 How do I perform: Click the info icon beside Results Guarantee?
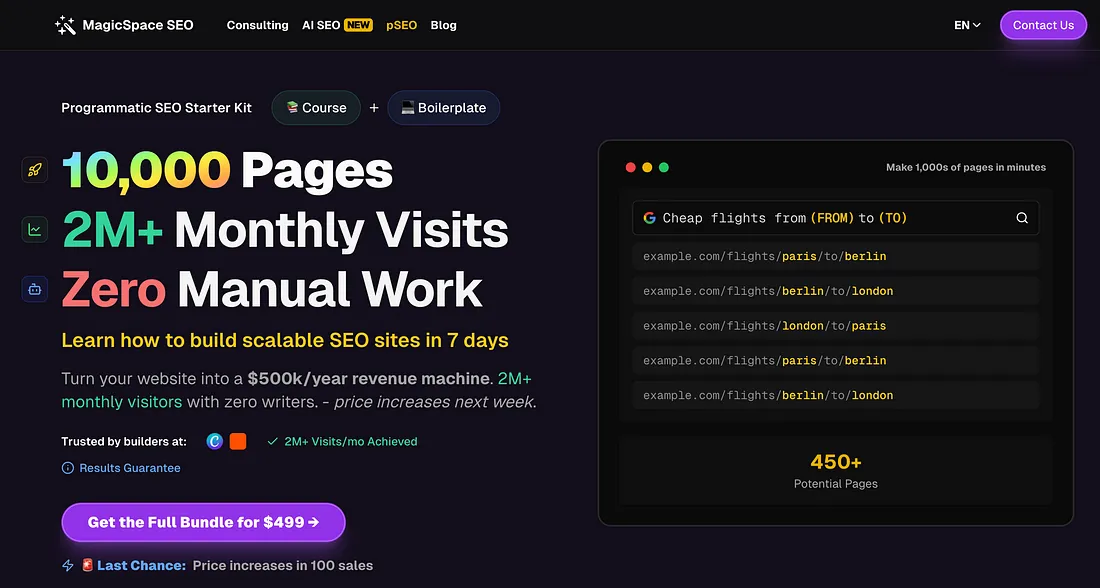(x=66, y=467)
